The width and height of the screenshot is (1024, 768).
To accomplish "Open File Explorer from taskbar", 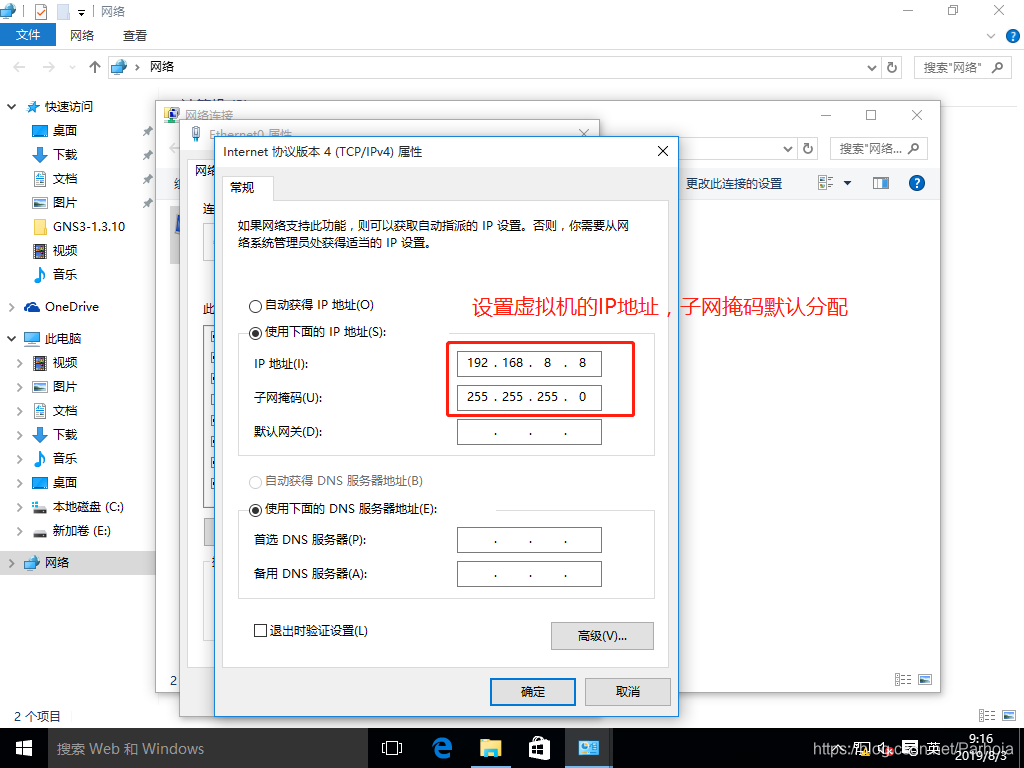I will point(490,748).
